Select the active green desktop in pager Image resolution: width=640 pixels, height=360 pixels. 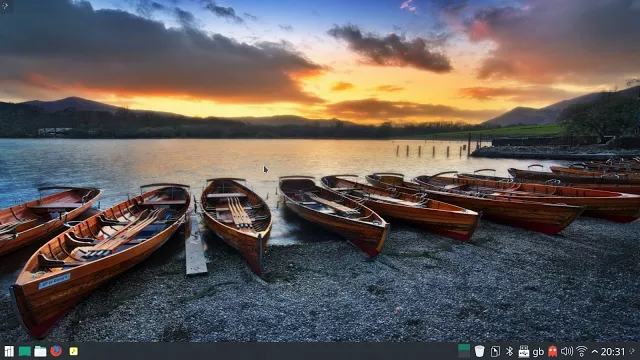(x=464, y=348)
